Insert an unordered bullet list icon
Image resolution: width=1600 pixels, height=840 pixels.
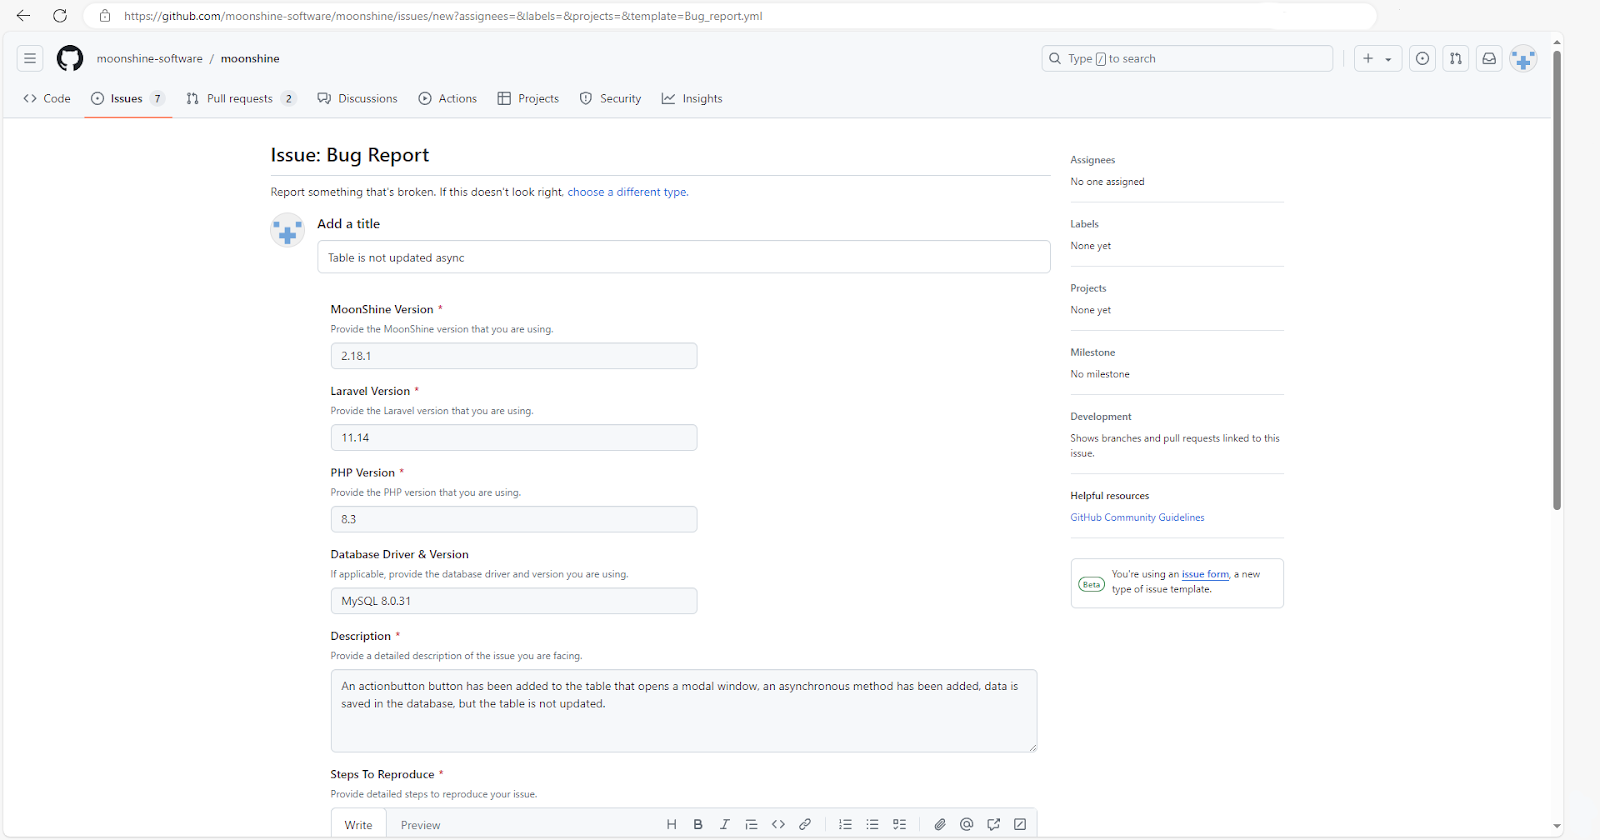click(x=872, y=824)
